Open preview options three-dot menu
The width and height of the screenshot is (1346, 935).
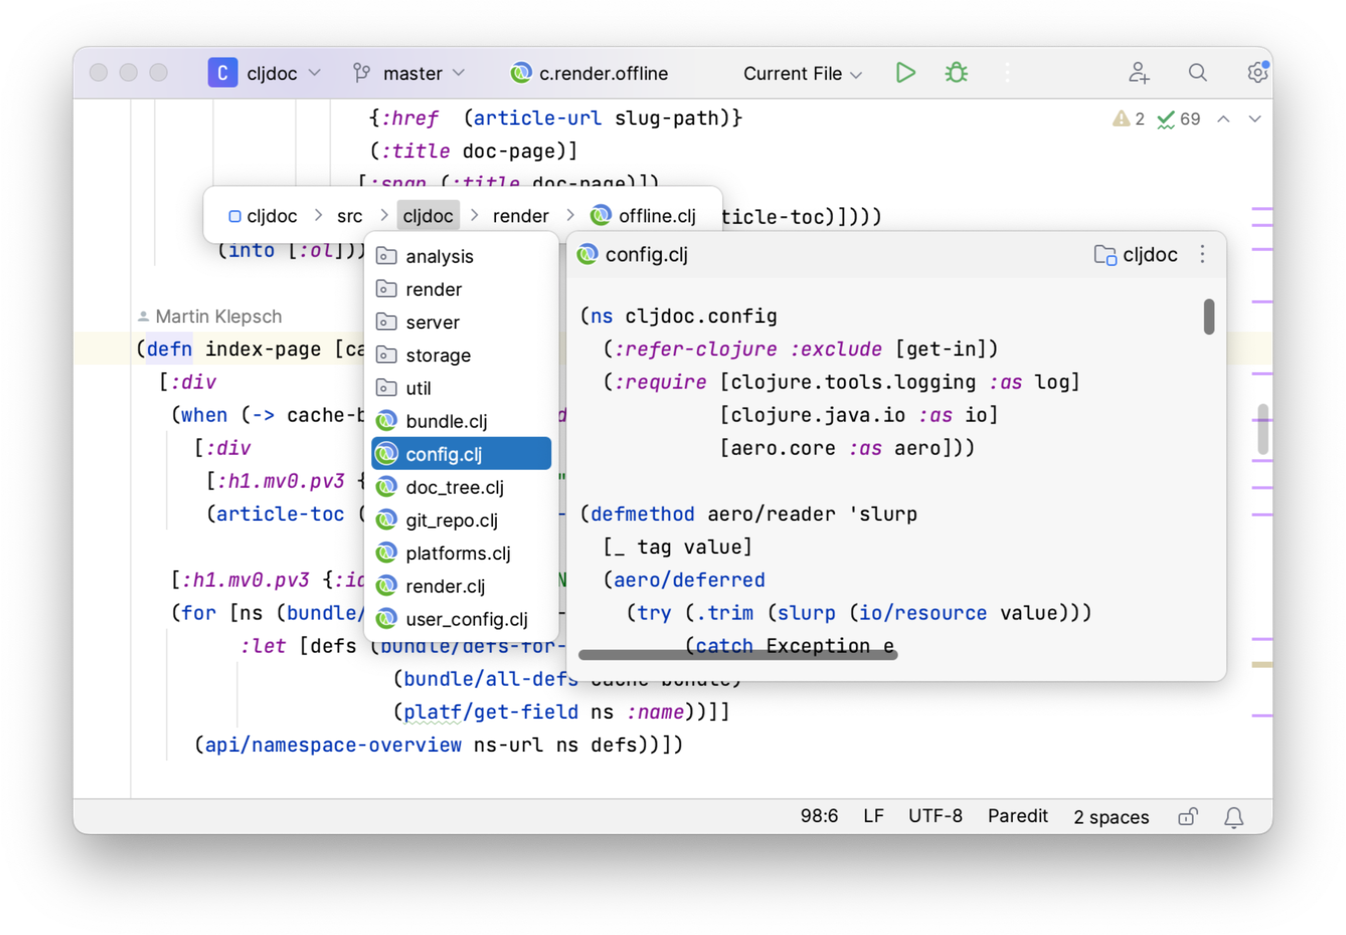[x=1202, y=255]
